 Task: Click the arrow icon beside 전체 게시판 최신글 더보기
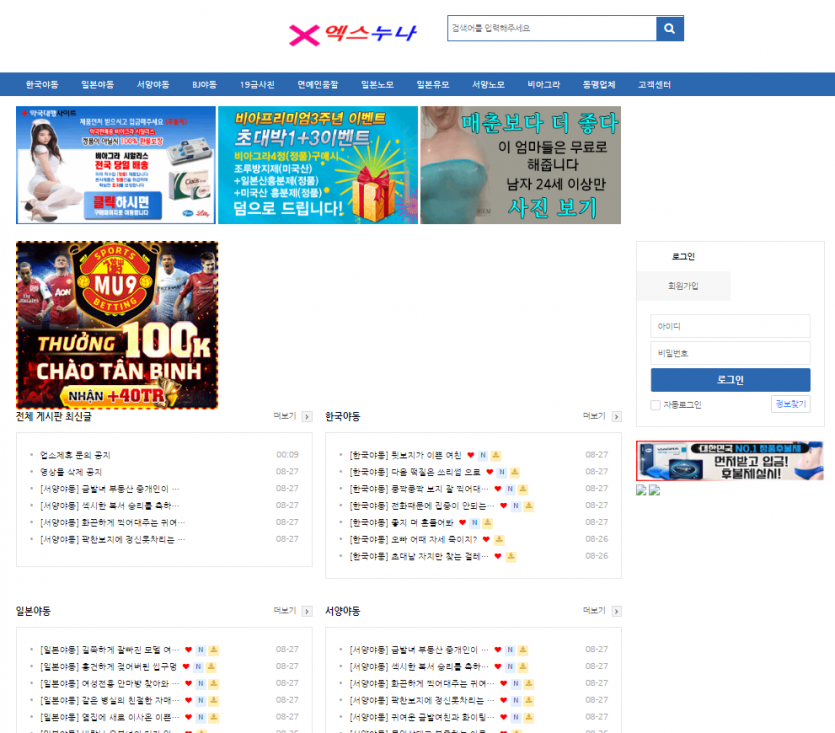(x=307, y=417)
